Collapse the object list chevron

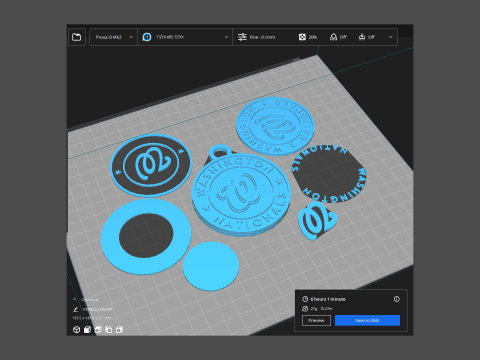(x=75, y=299)
